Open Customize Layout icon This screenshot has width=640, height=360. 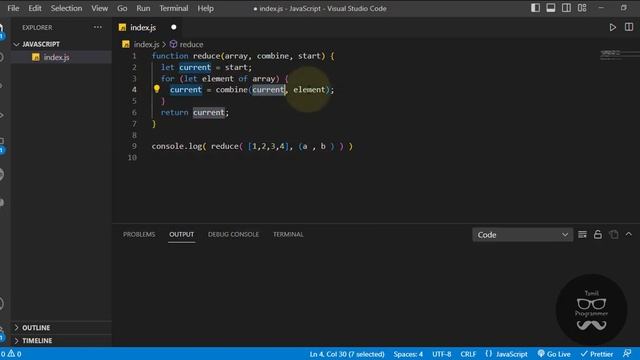[x=582, y=8]
